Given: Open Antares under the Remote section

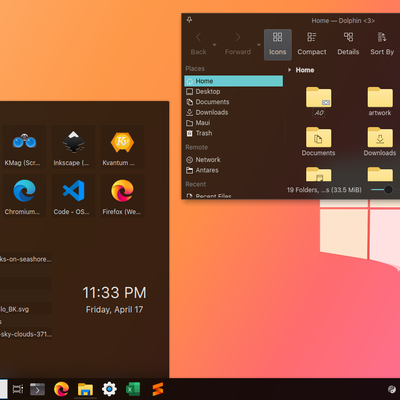Looking at the screenshot, I should (x=233, y=170).
